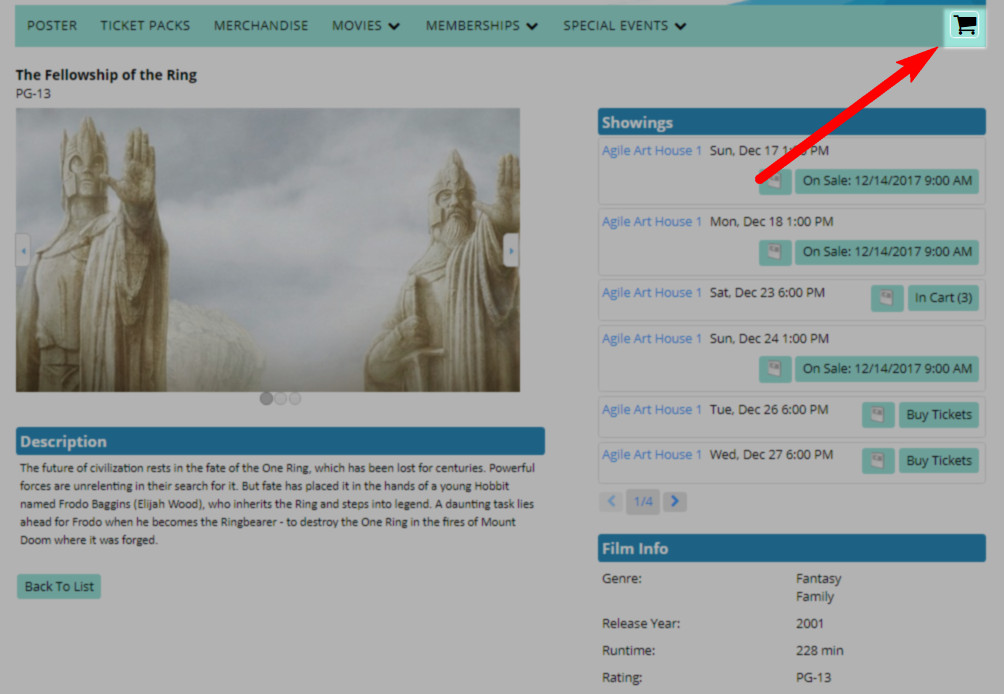Expand the Memberships dropdown menu
The height and width of the screenshot is (694, 1004).
(x=482, y=26)
